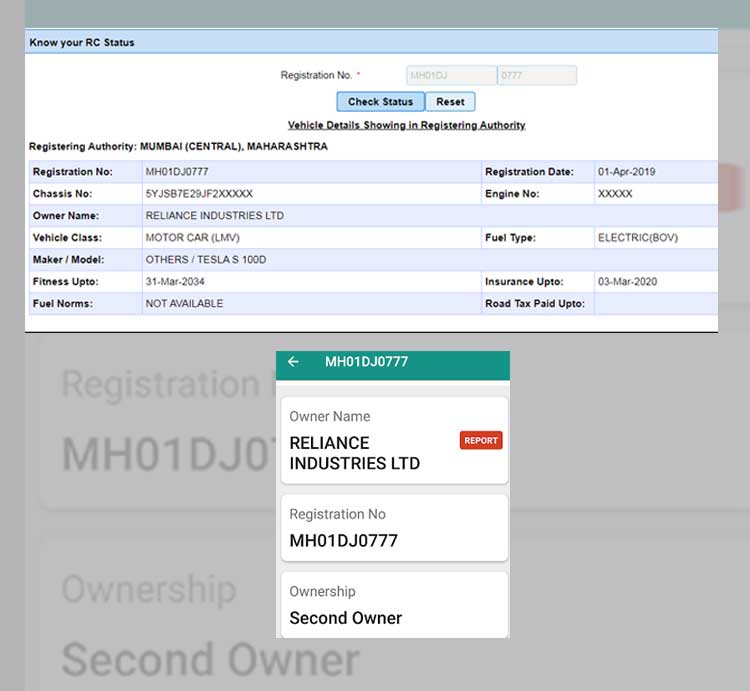
Task: Click the registration date 01-Apr-2019
Action: coord(626,172)
